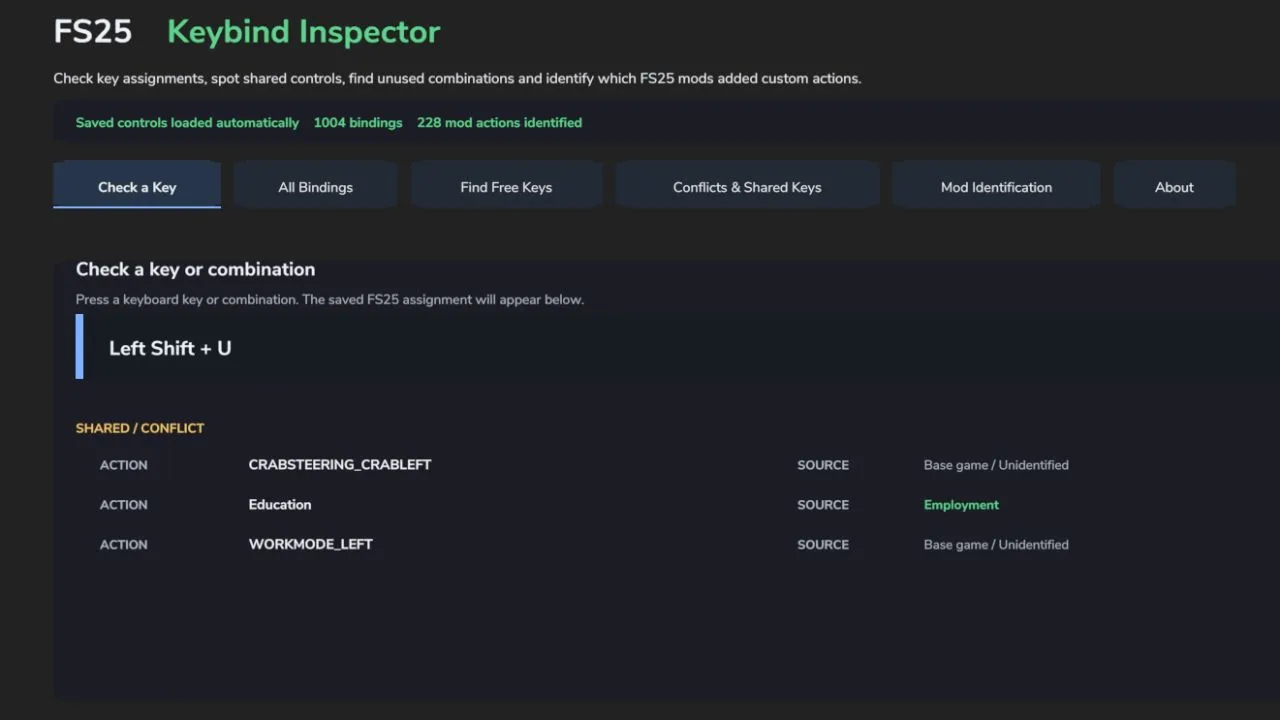Select WORKMODE_LEFT action name
The image size is (1280, 720).
tap(311, 545)
